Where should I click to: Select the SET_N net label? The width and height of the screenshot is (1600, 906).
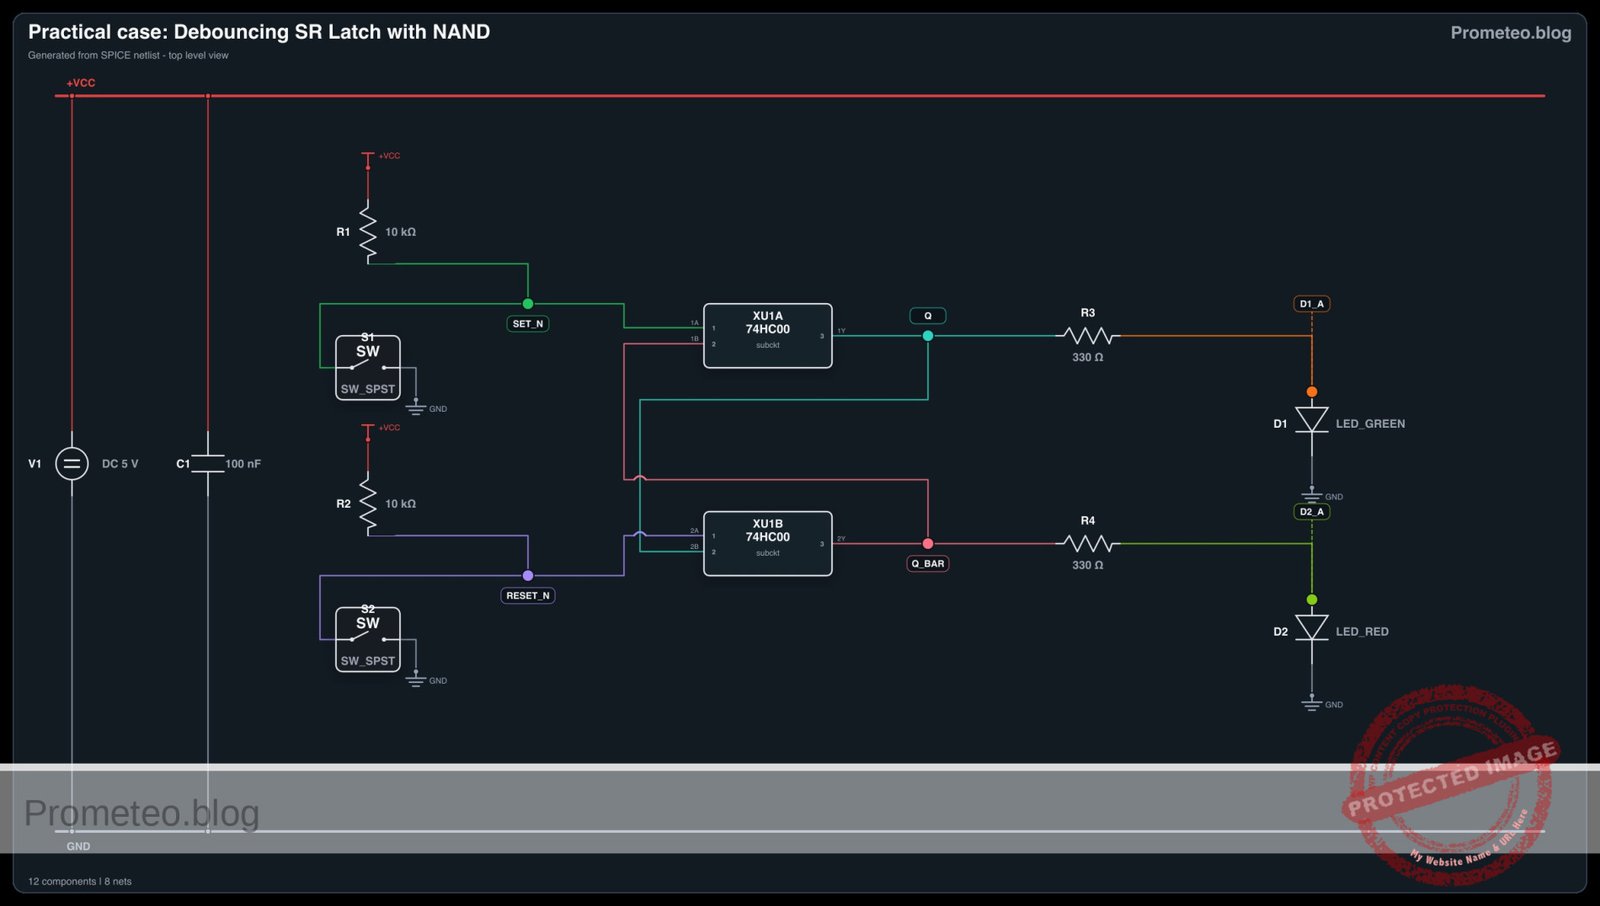pyautogui.click(x=528, y=324)
